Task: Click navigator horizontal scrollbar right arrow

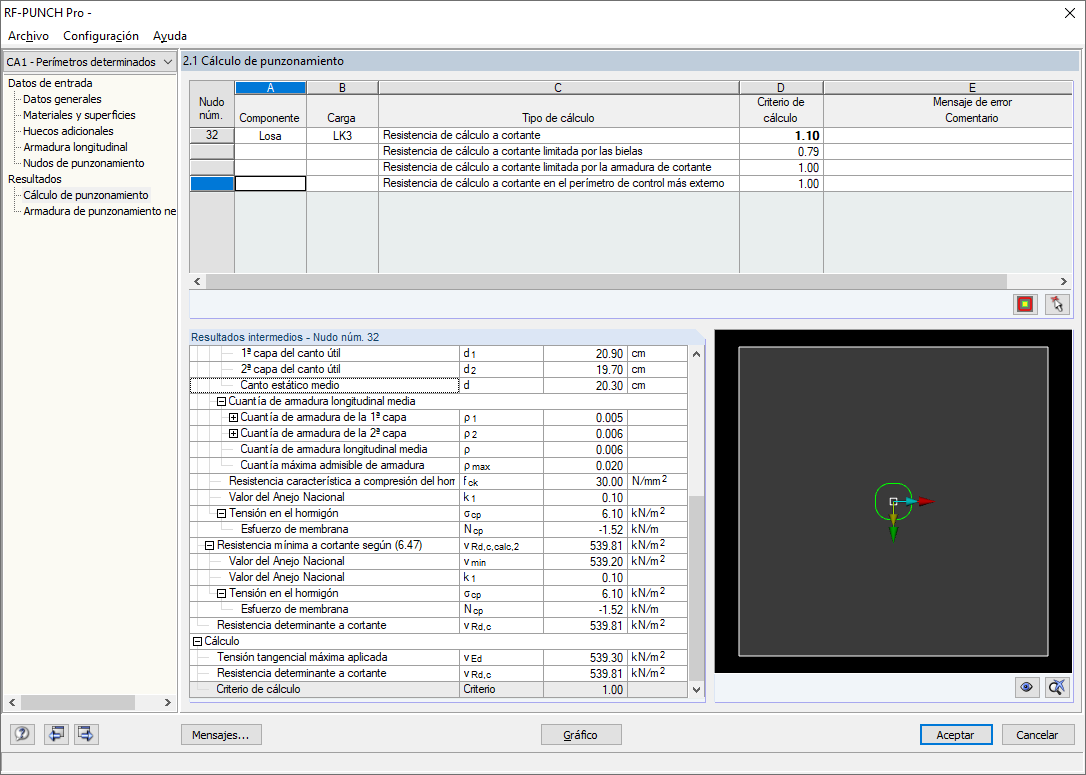Action: [x=168, y=702]
